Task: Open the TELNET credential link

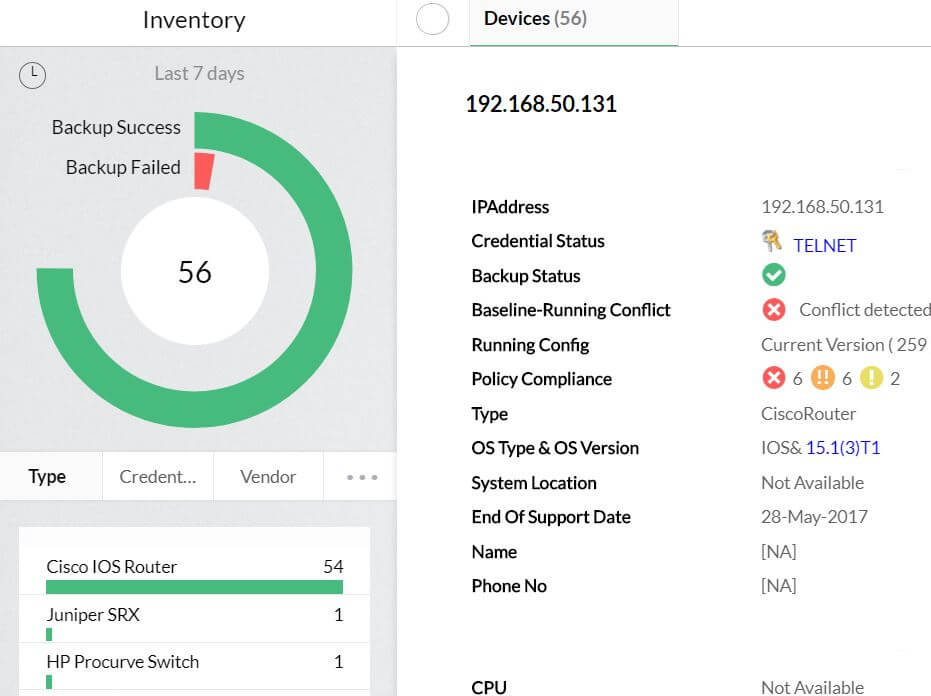Action: pos(824,245)
